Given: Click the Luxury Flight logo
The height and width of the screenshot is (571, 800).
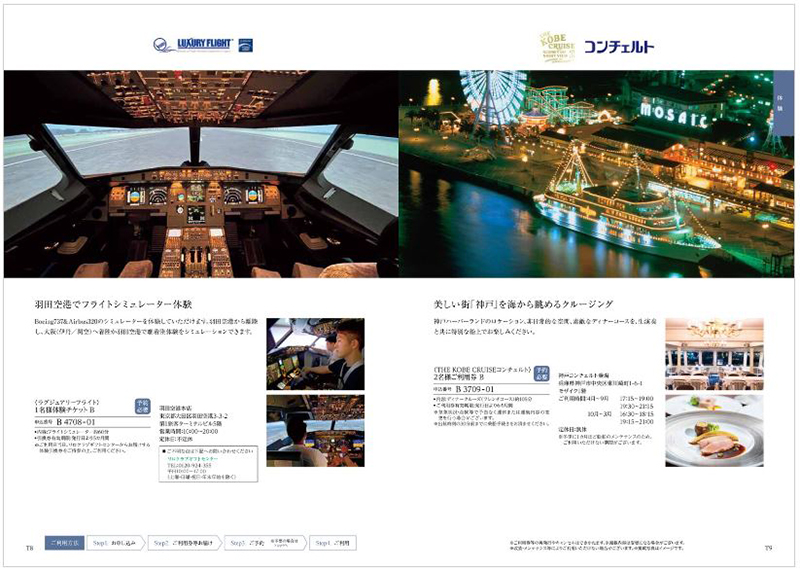Looking at the screenshot, I should point(192,44).
